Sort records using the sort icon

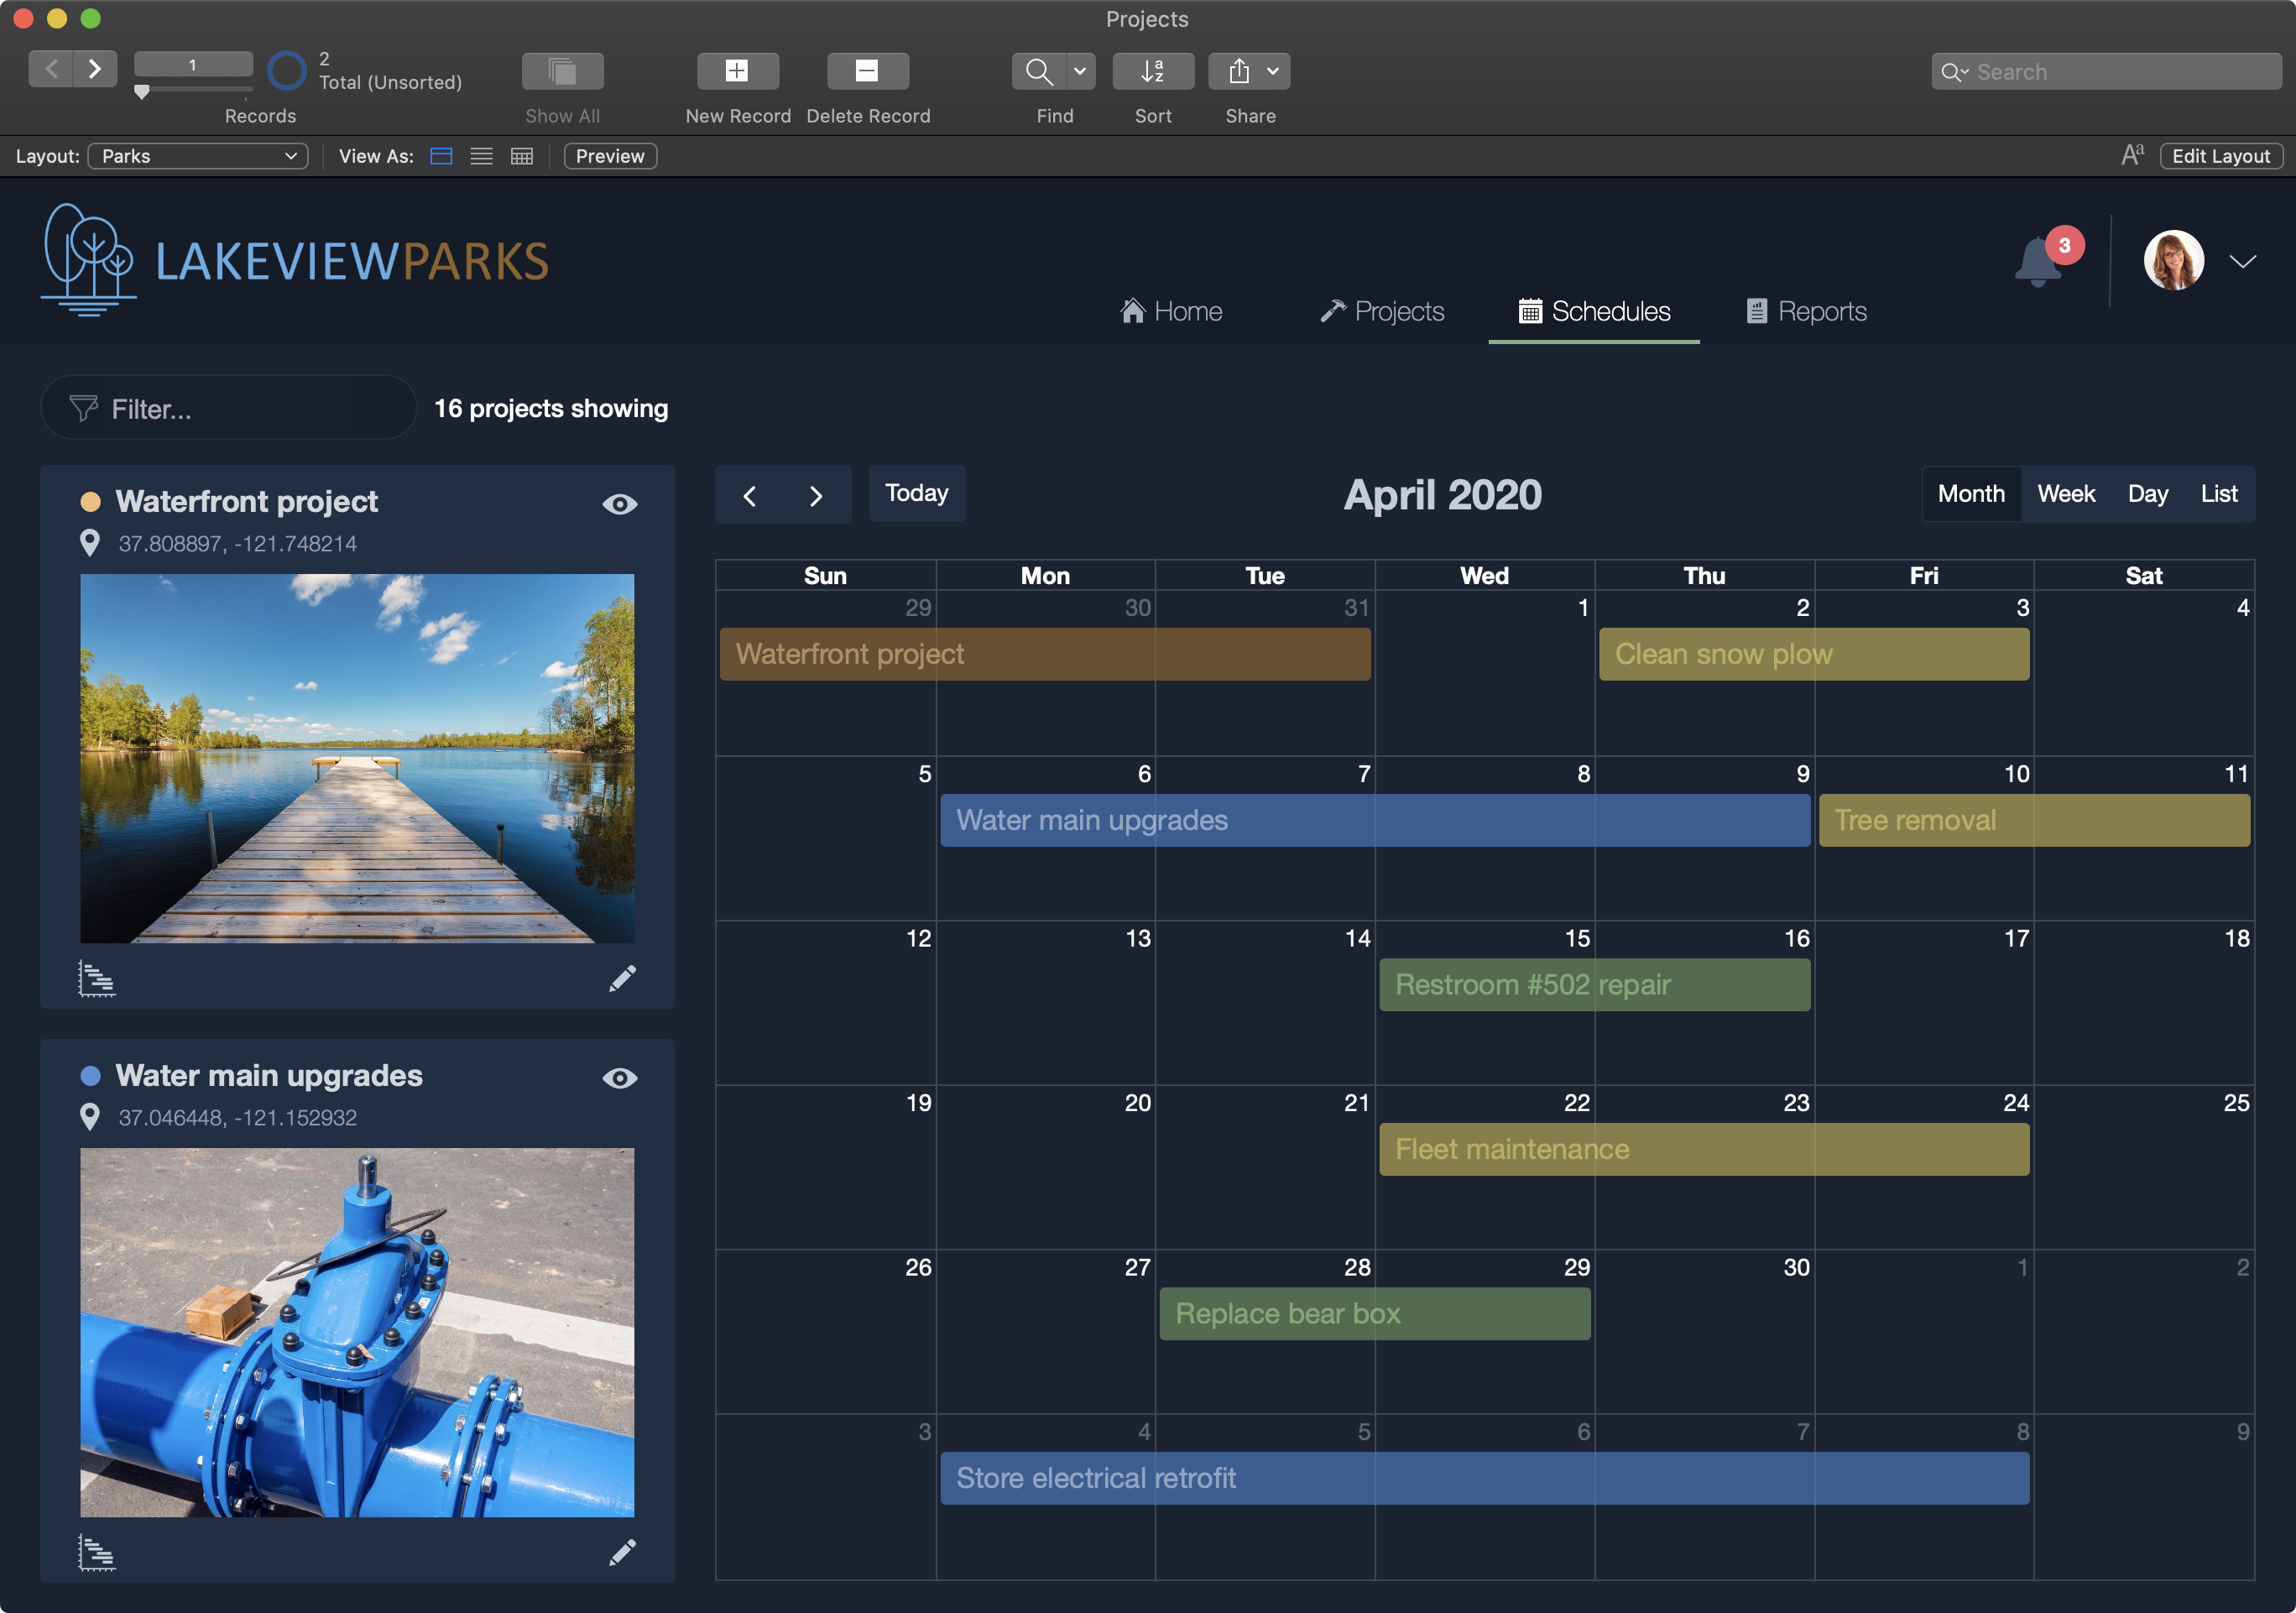pos(1152,70)
